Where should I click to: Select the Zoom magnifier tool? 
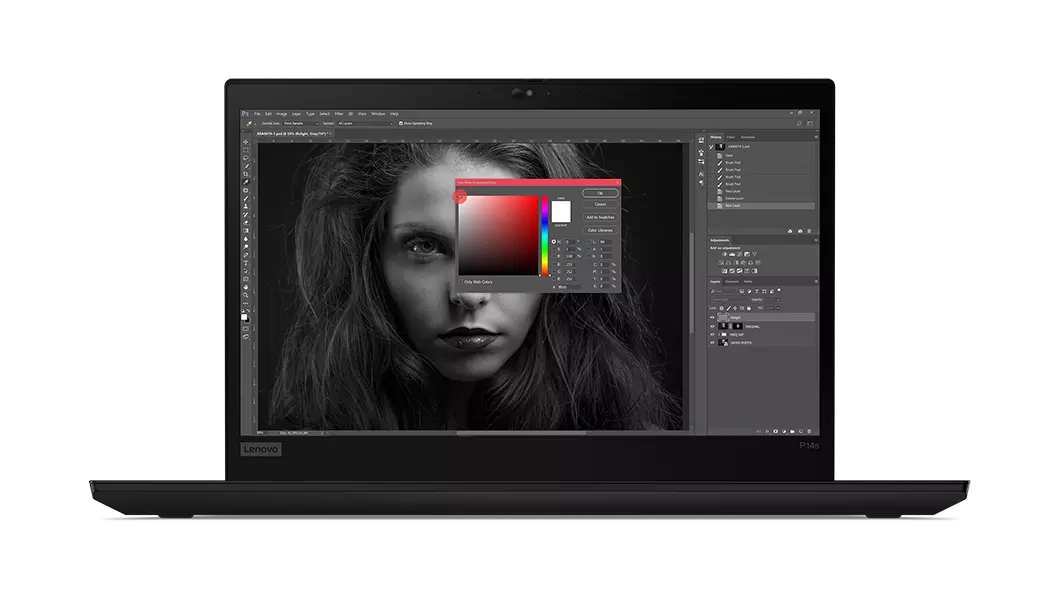[246, 296]
